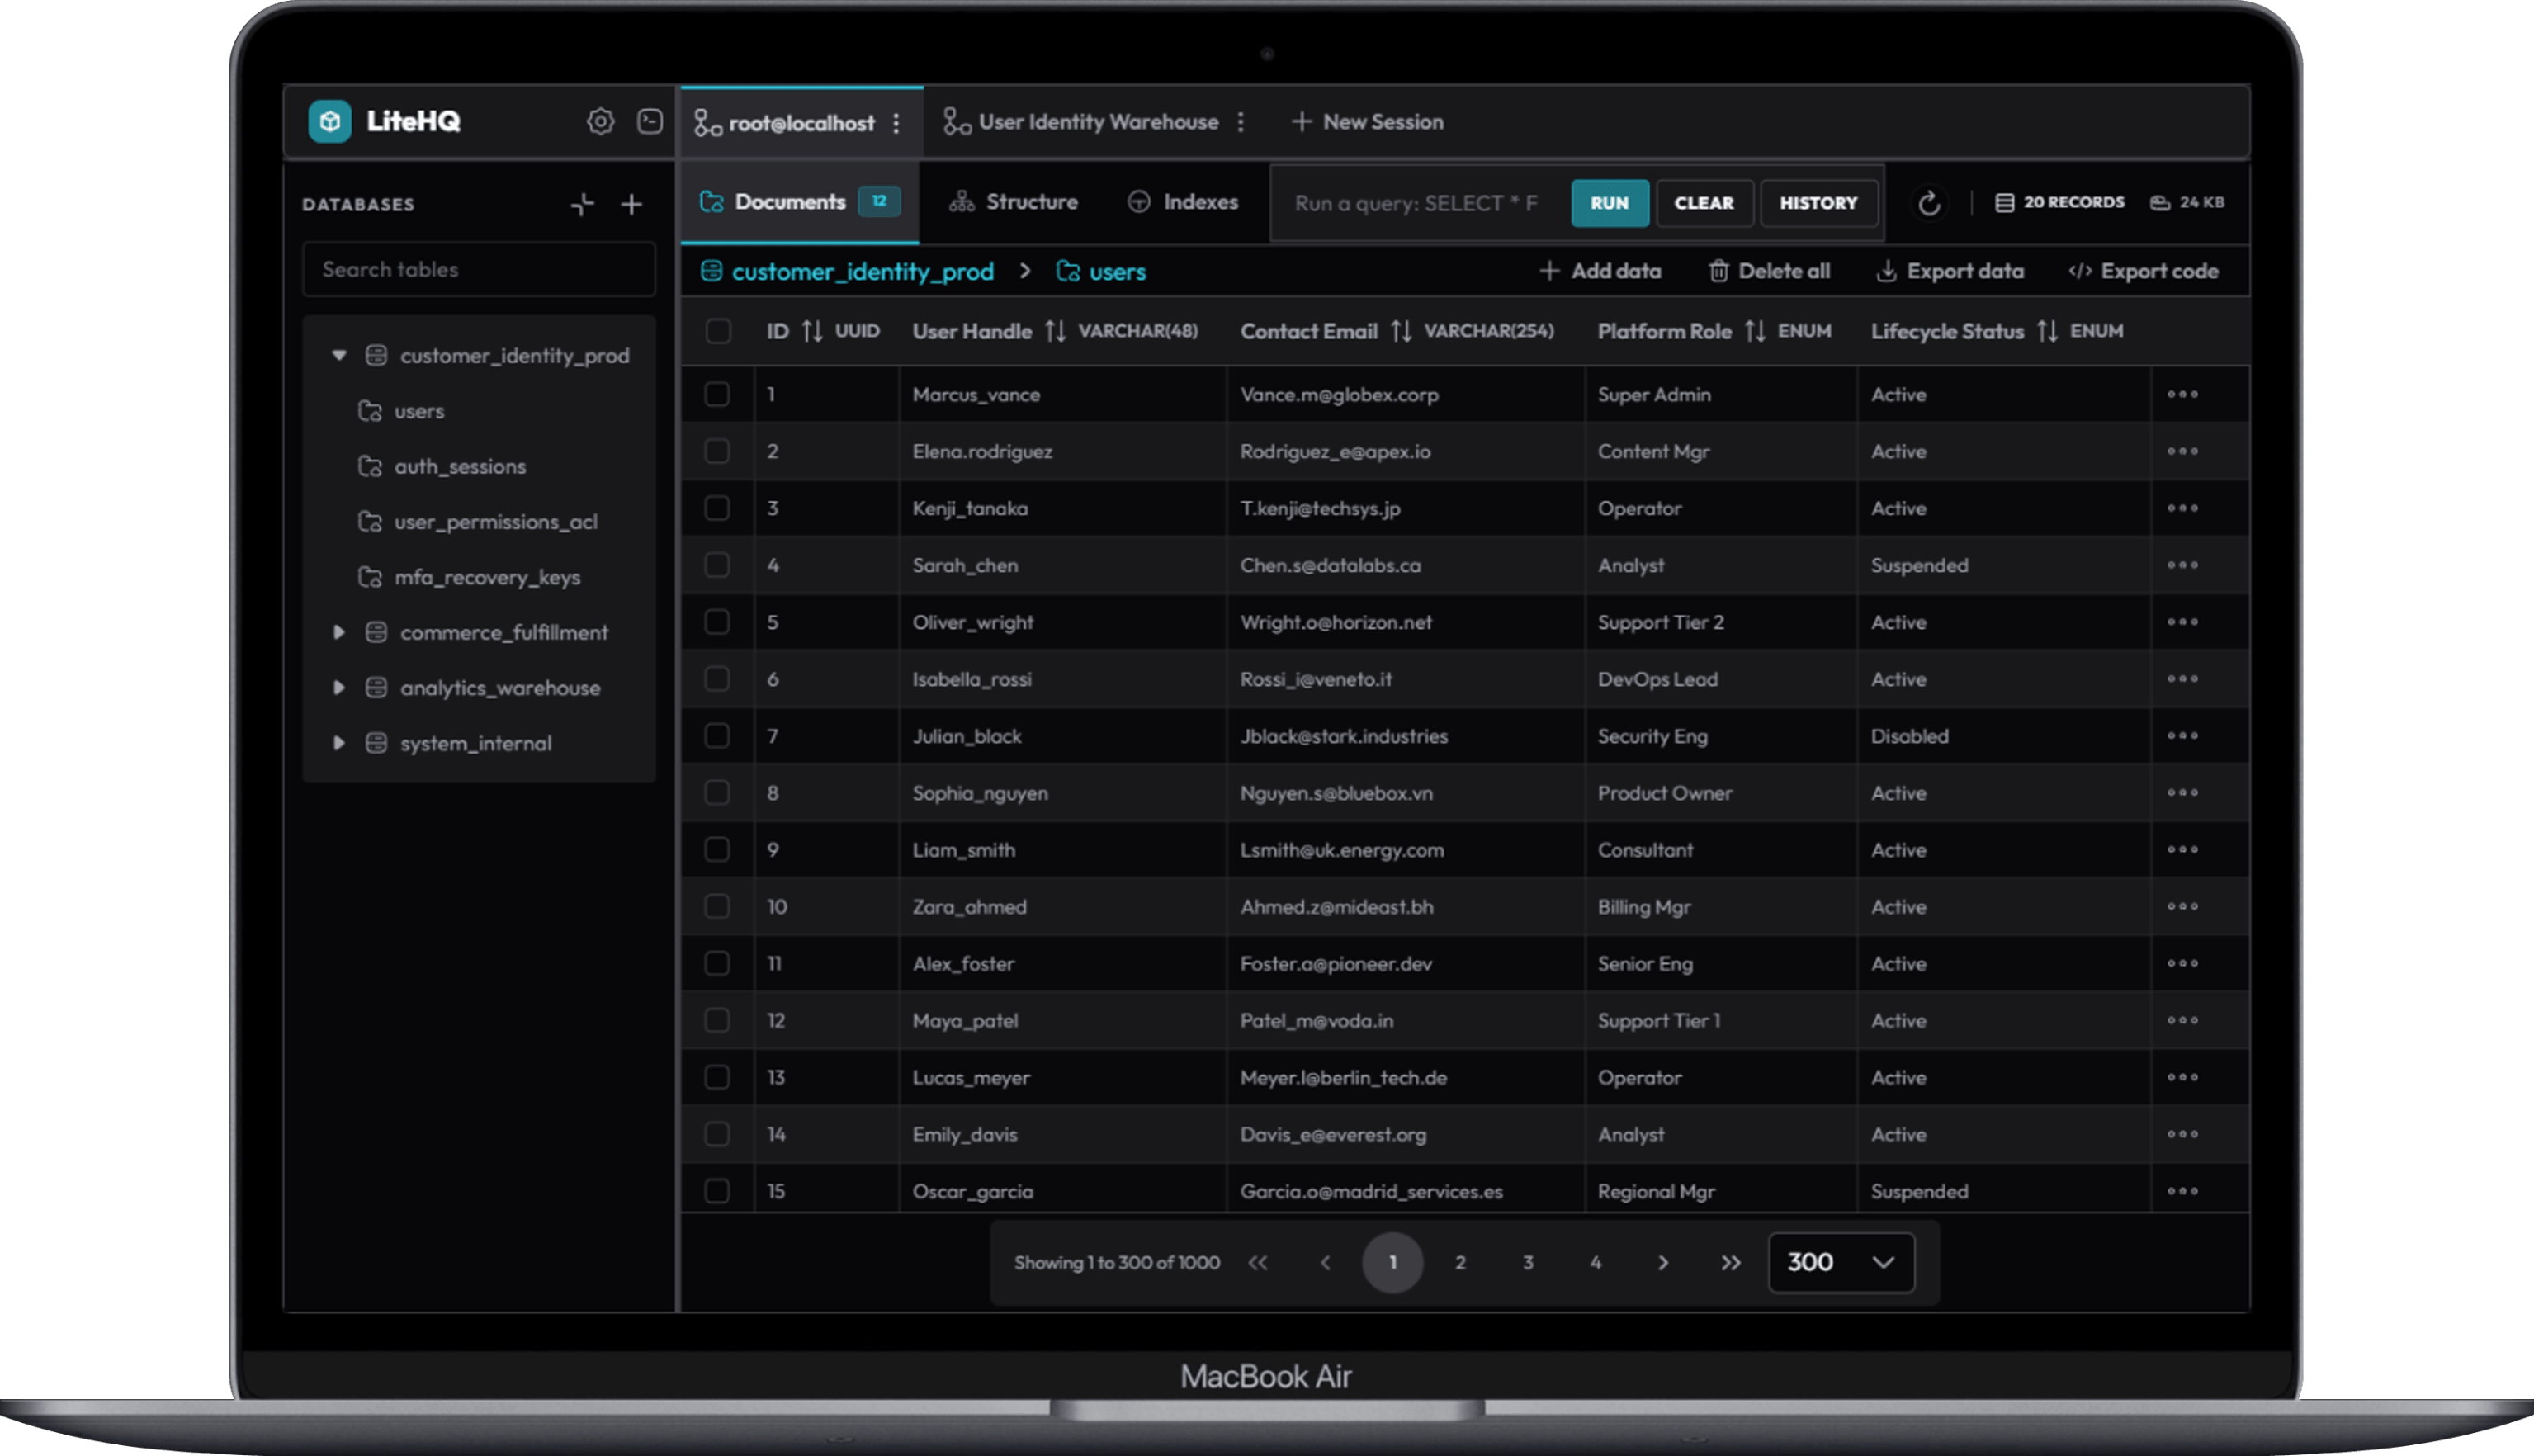Focus the Run a query input field
Viewport: 2534px width, 1456px height.
pos(1418,203)
